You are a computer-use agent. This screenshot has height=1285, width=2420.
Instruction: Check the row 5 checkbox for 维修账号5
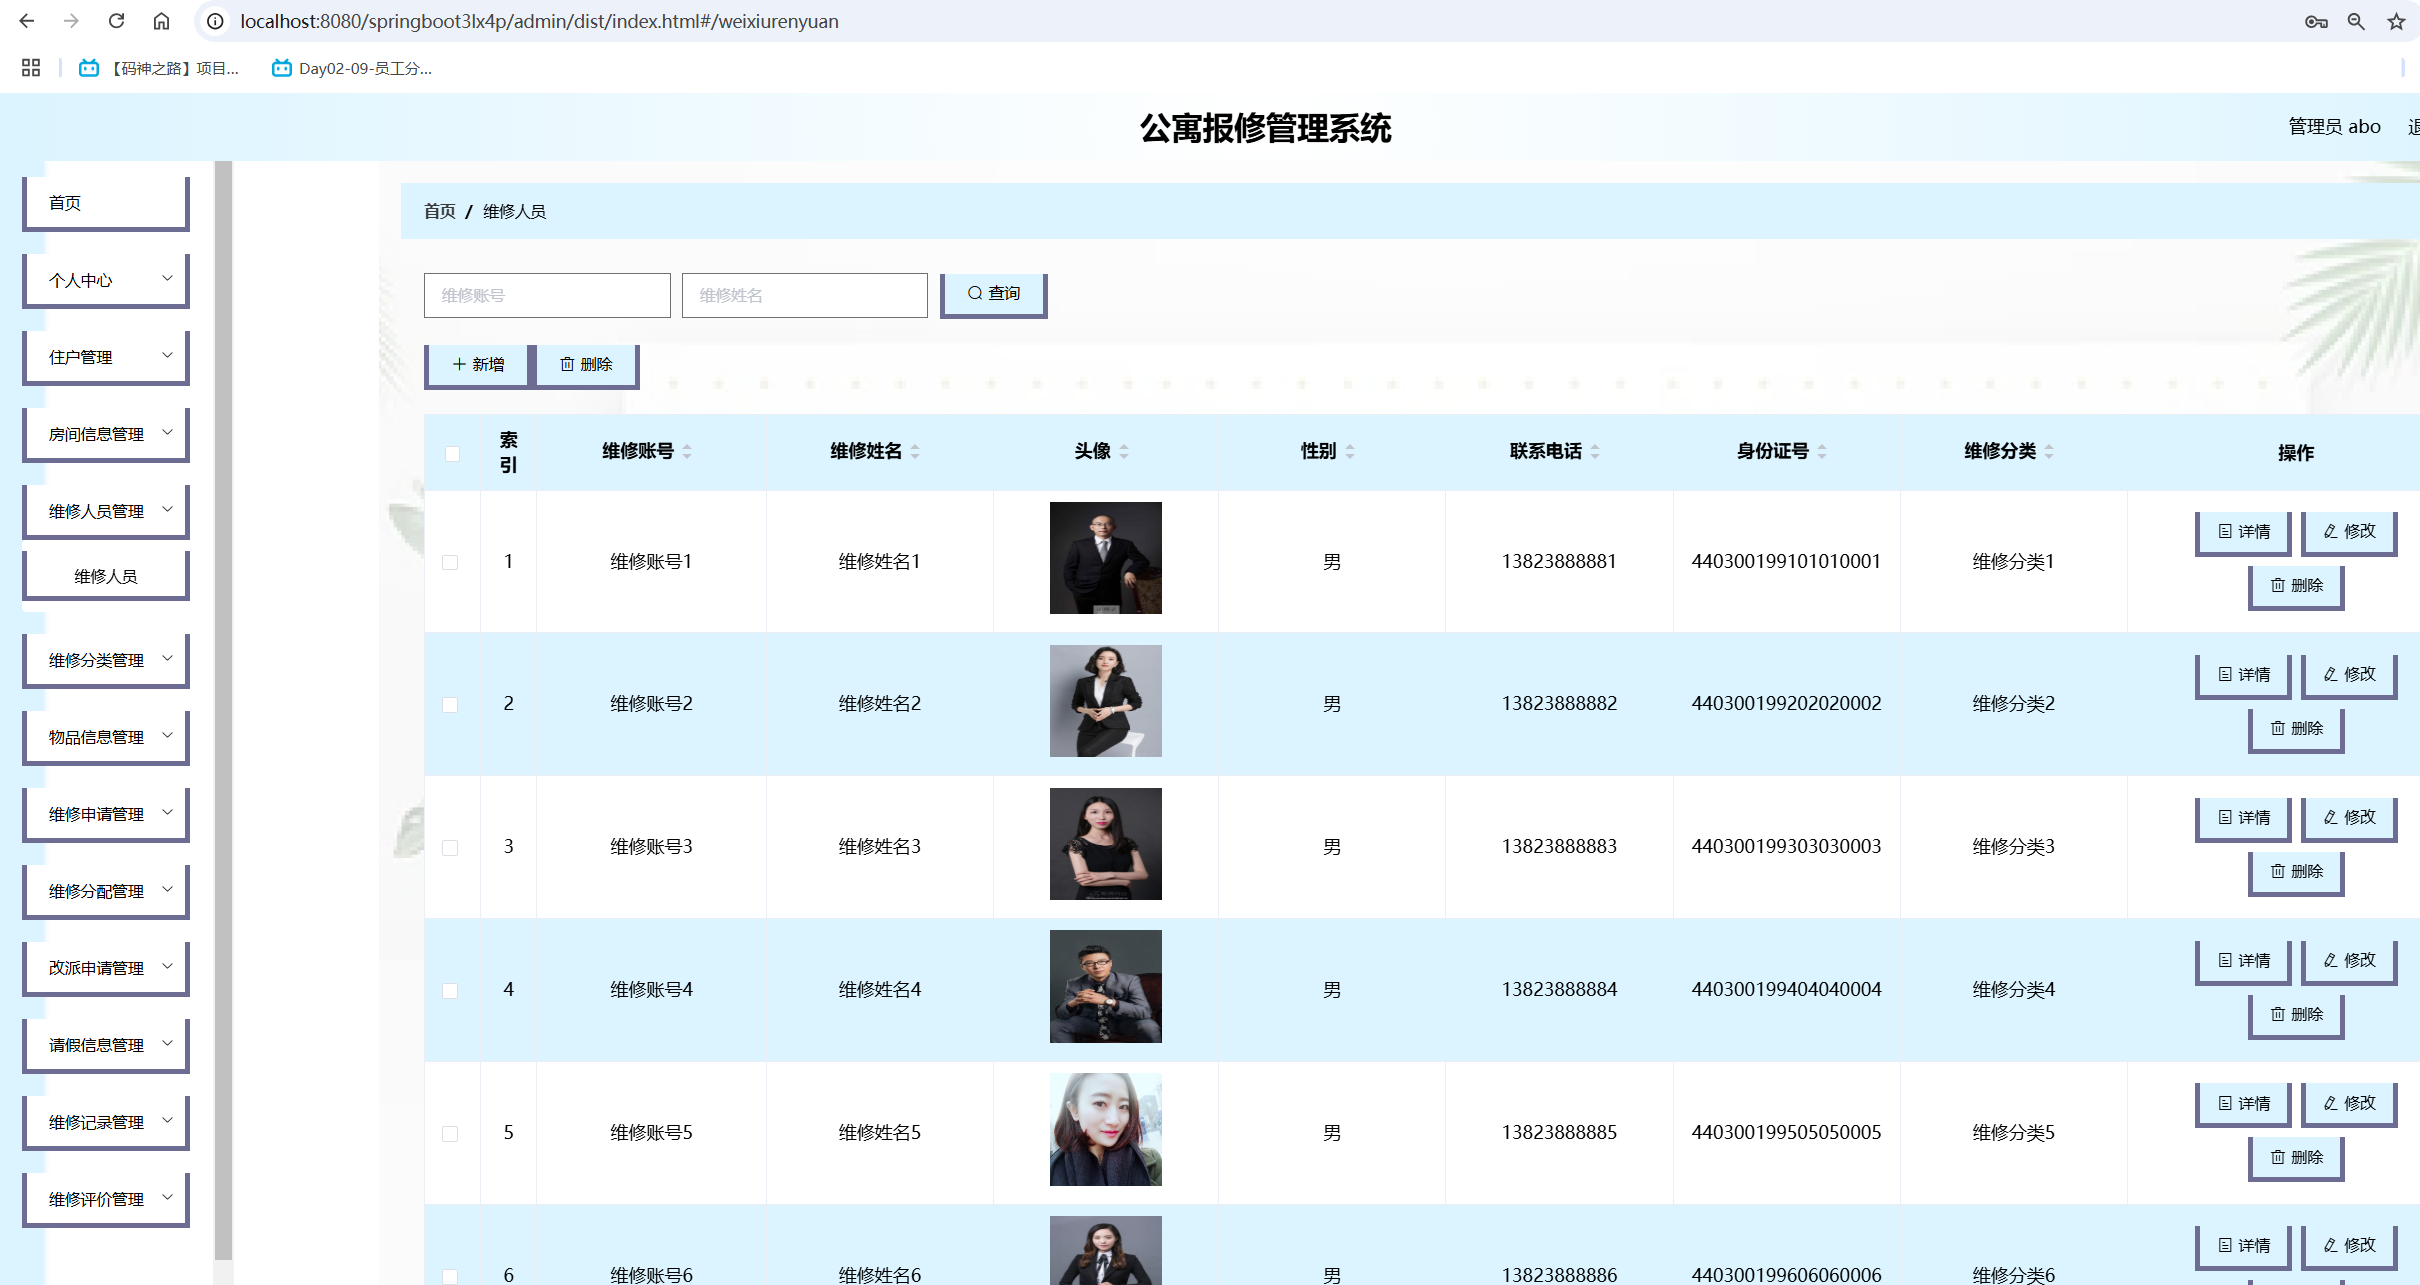pyautogui.click(x=450, y=1134)
